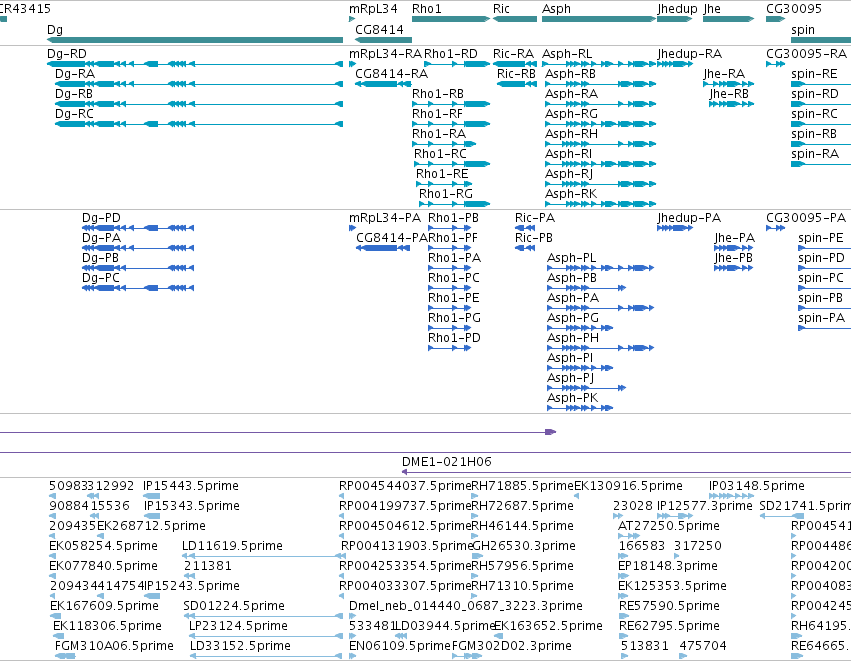Select transcript spin-RE
The height and width of the screenshot is (661, 851).
point(821,84)
